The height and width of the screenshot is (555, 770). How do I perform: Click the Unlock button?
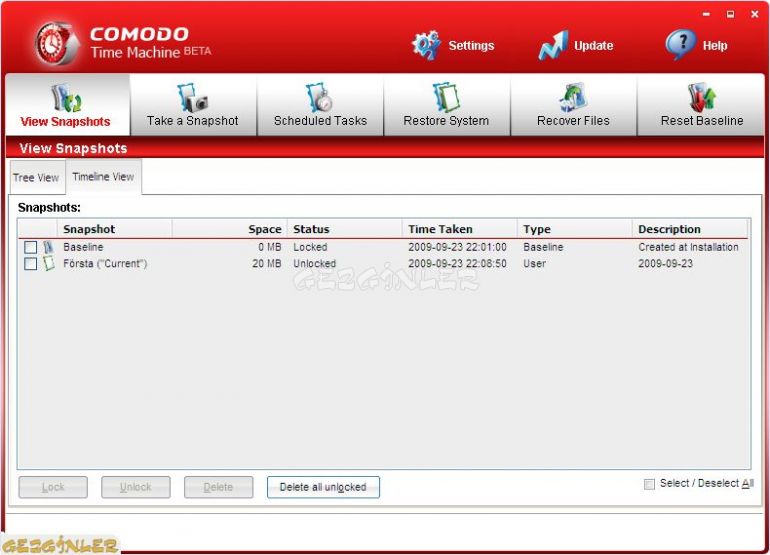136,487
